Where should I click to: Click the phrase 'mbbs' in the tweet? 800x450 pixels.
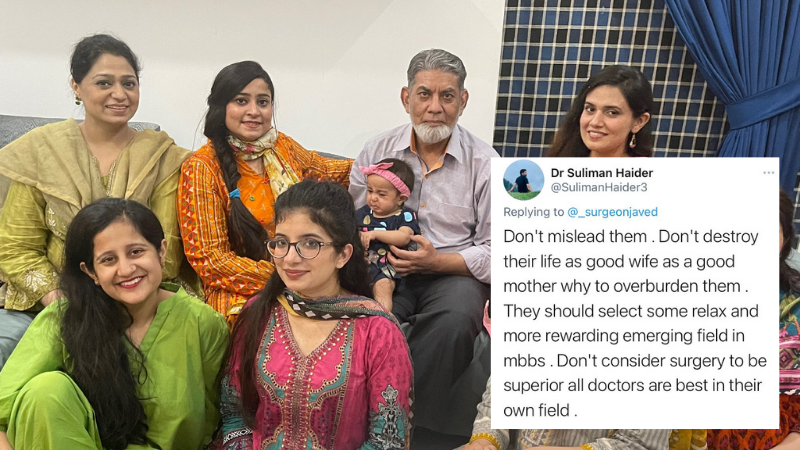[524, 361]
